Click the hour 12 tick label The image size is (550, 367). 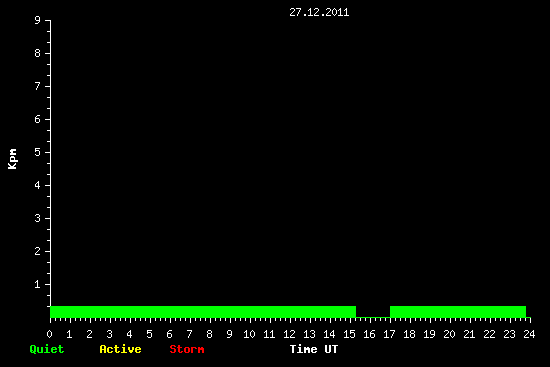point(289,334)
